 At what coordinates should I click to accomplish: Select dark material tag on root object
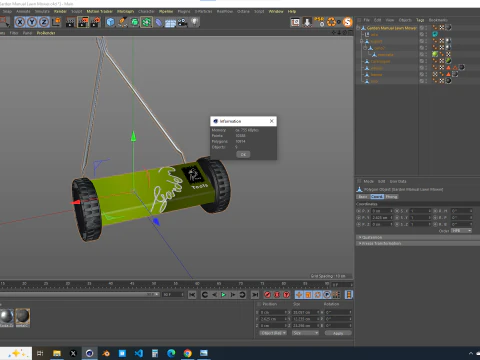click(x=449, y=27)
